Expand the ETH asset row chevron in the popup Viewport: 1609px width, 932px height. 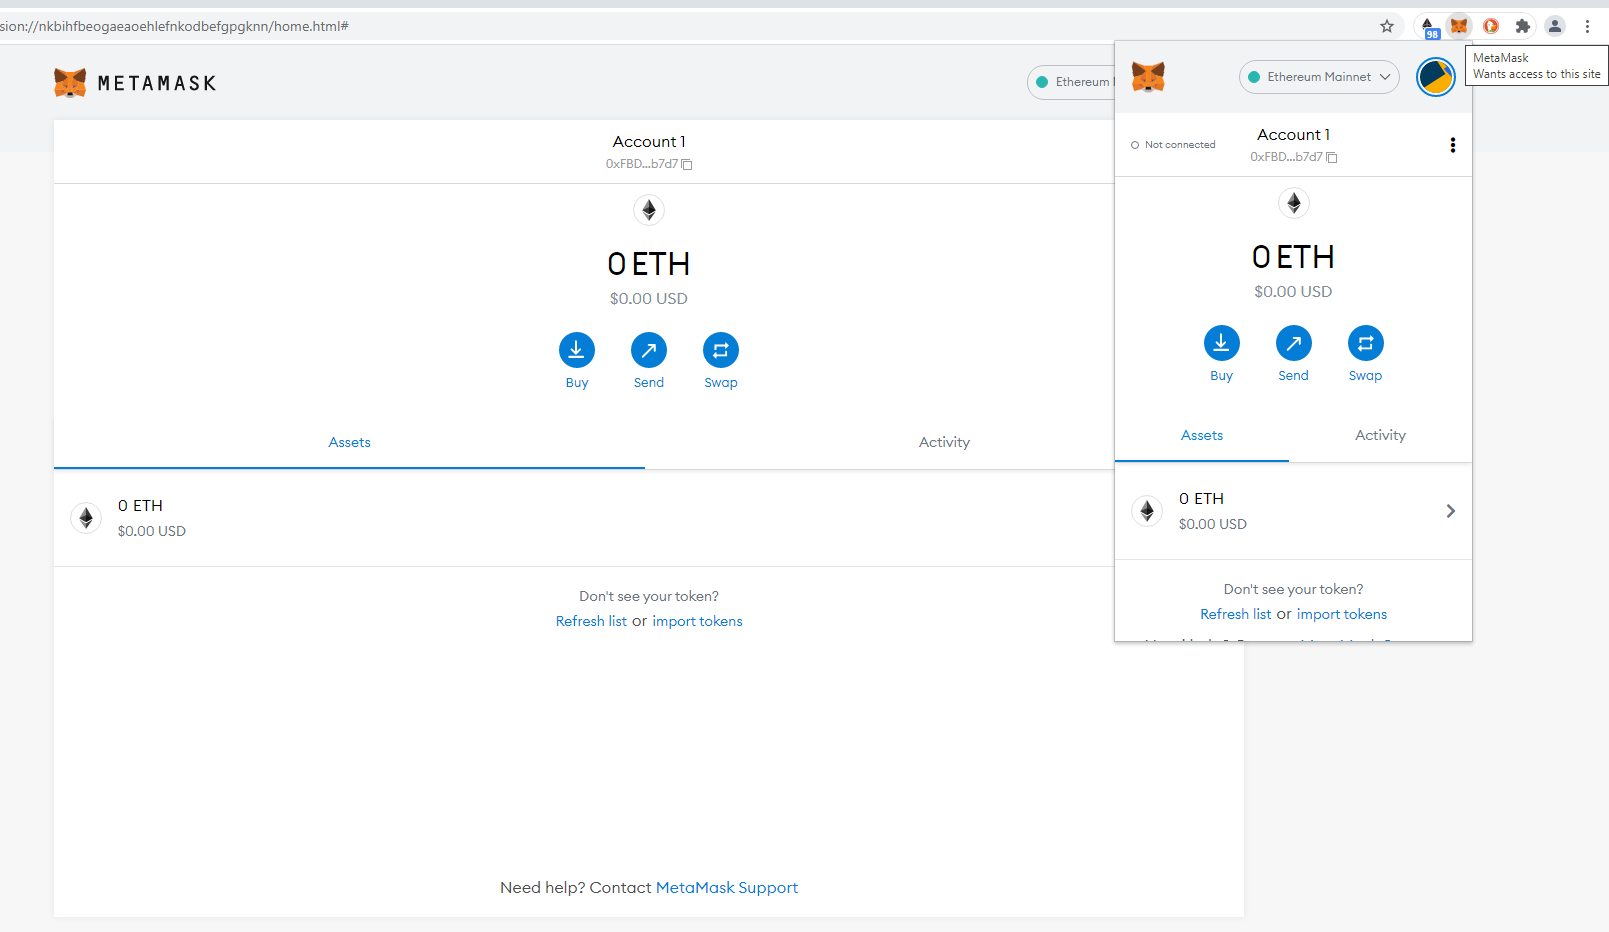1450,511
